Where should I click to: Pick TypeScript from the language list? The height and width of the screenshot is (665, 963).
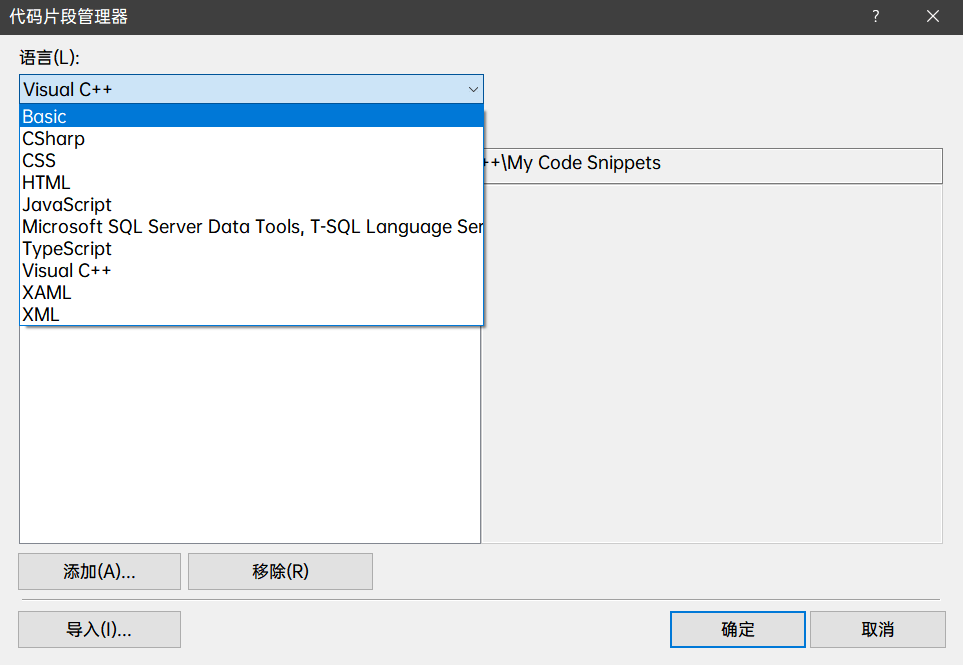click(x=251, y=249)
